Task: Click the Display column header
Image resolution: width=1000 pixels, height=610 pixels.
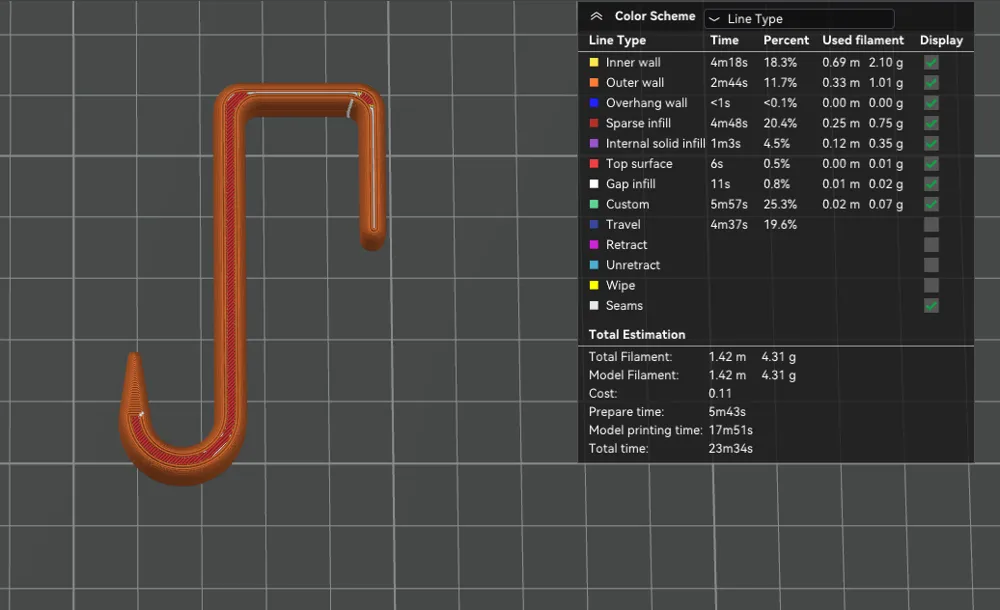Action: coord(941,40)
